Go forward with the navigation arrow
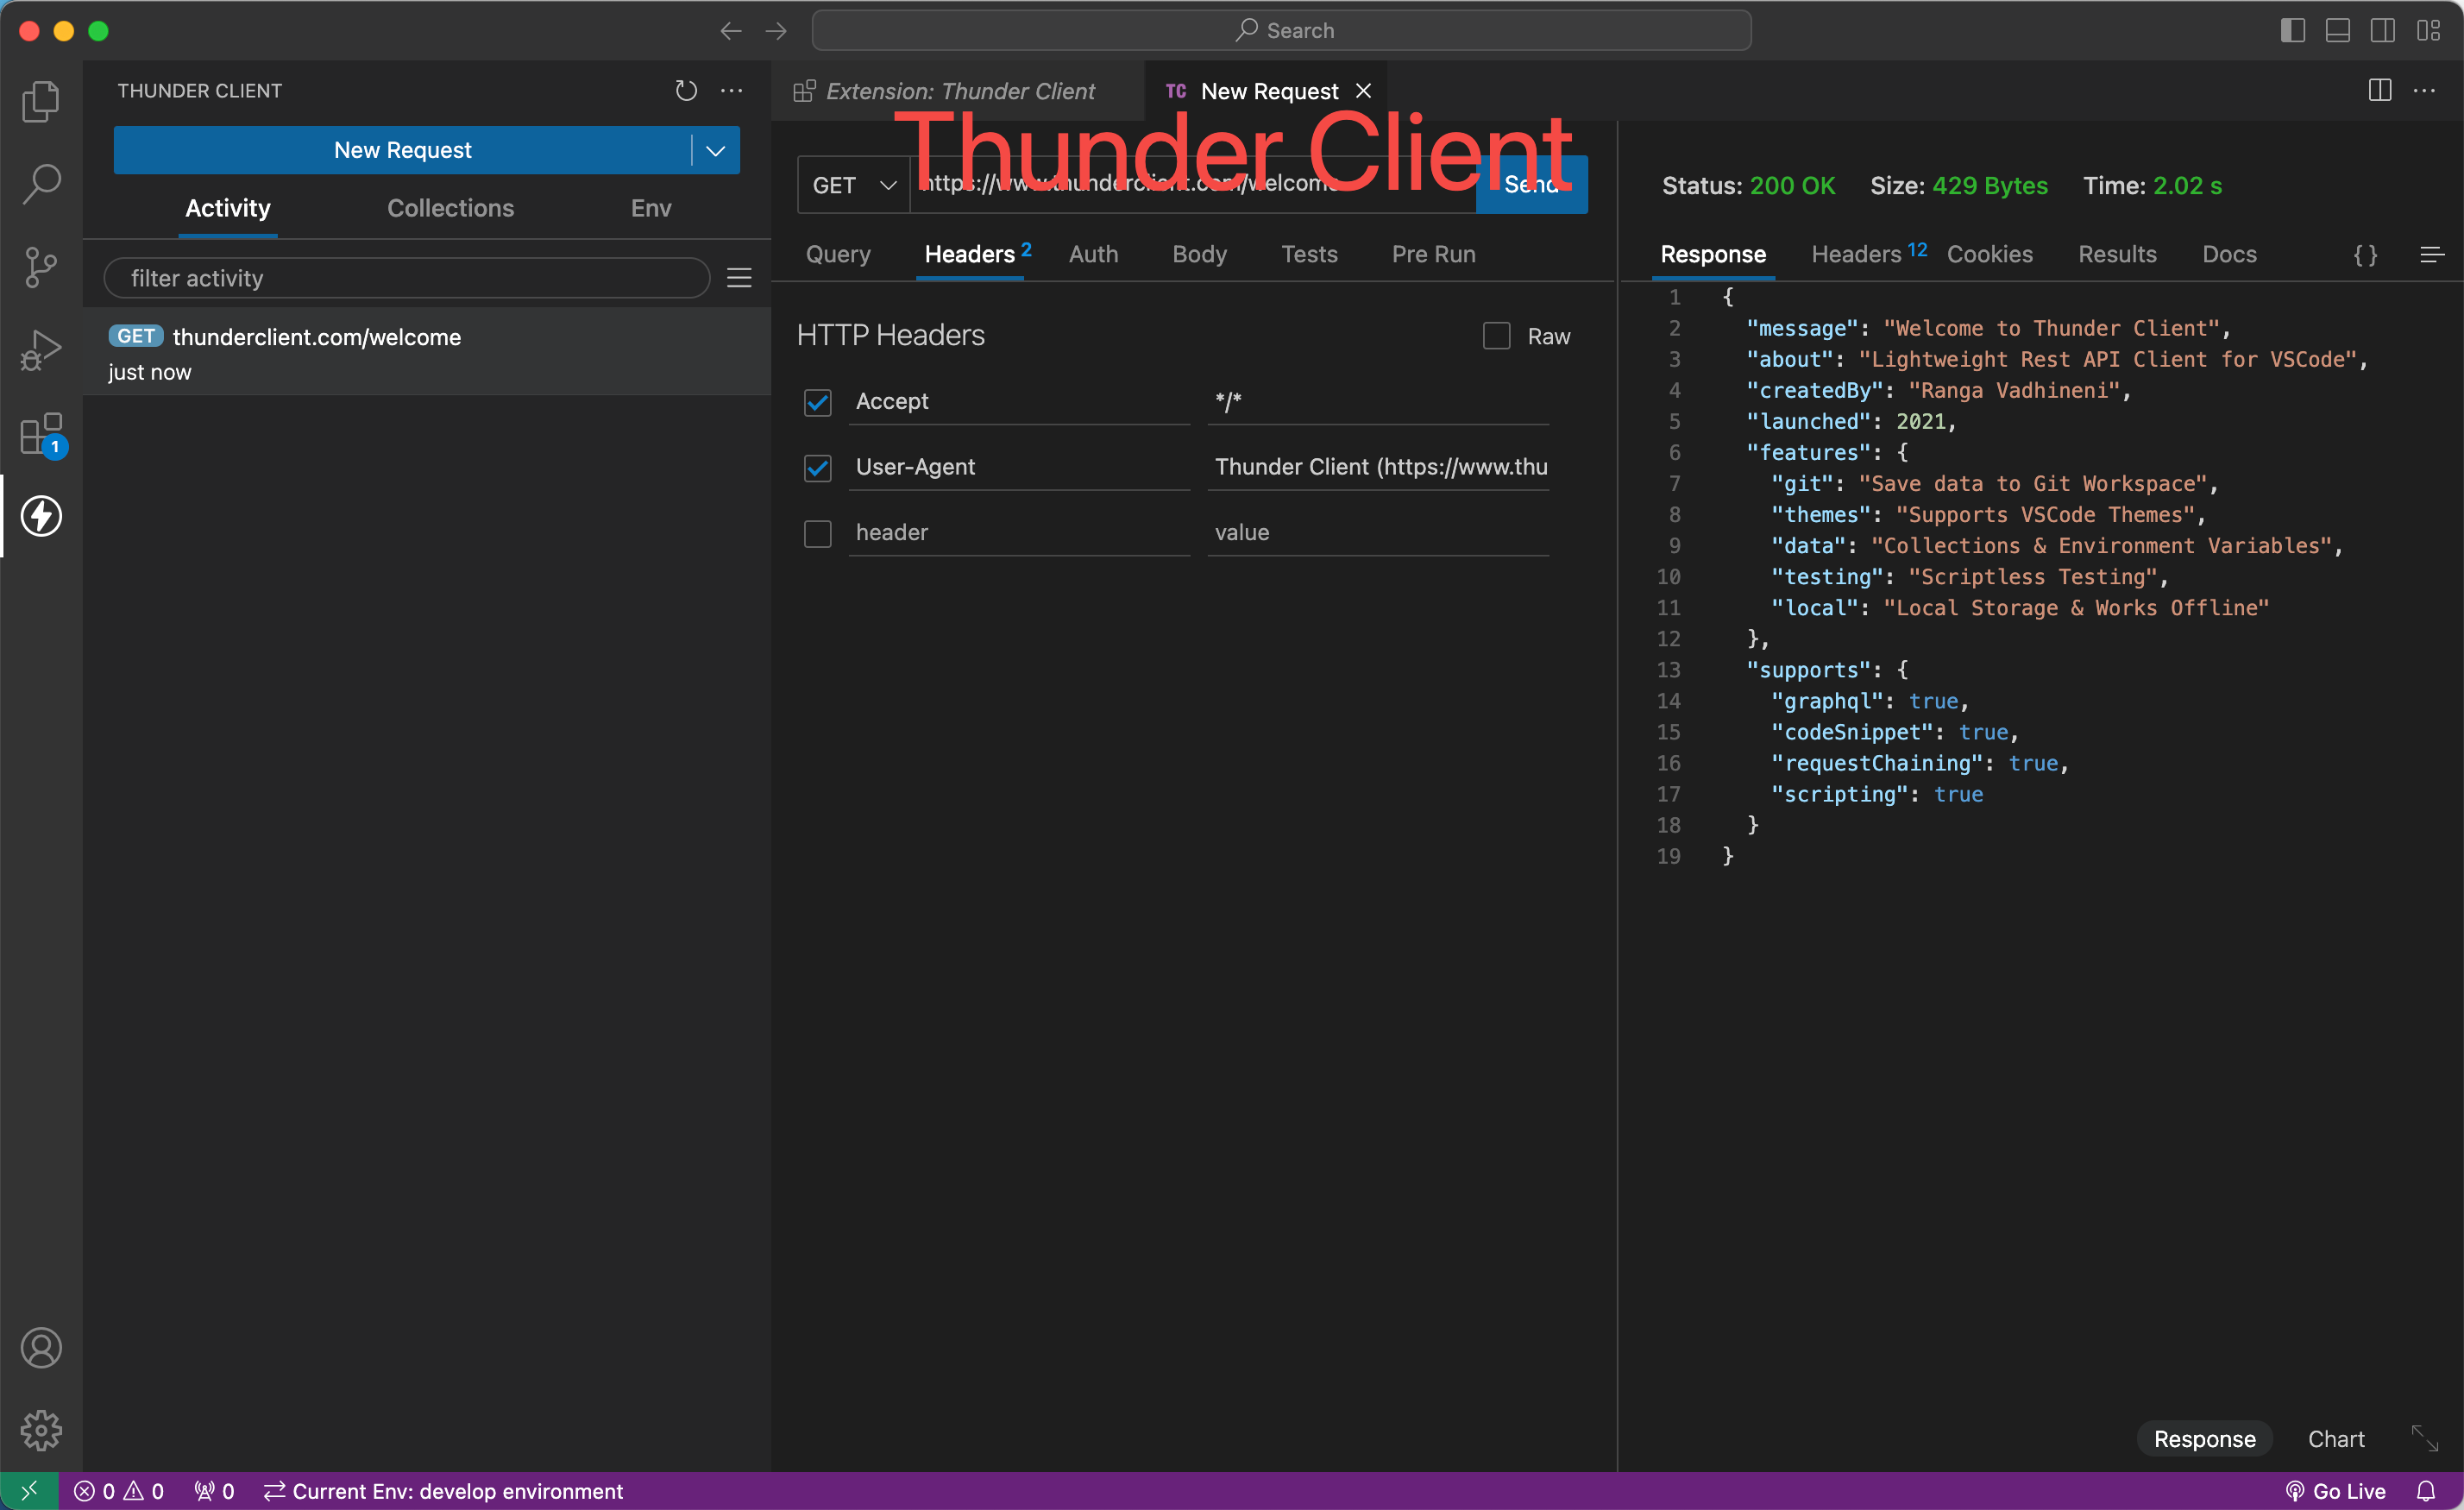The image size is (2464, 1510). click(x=776, y=31)
